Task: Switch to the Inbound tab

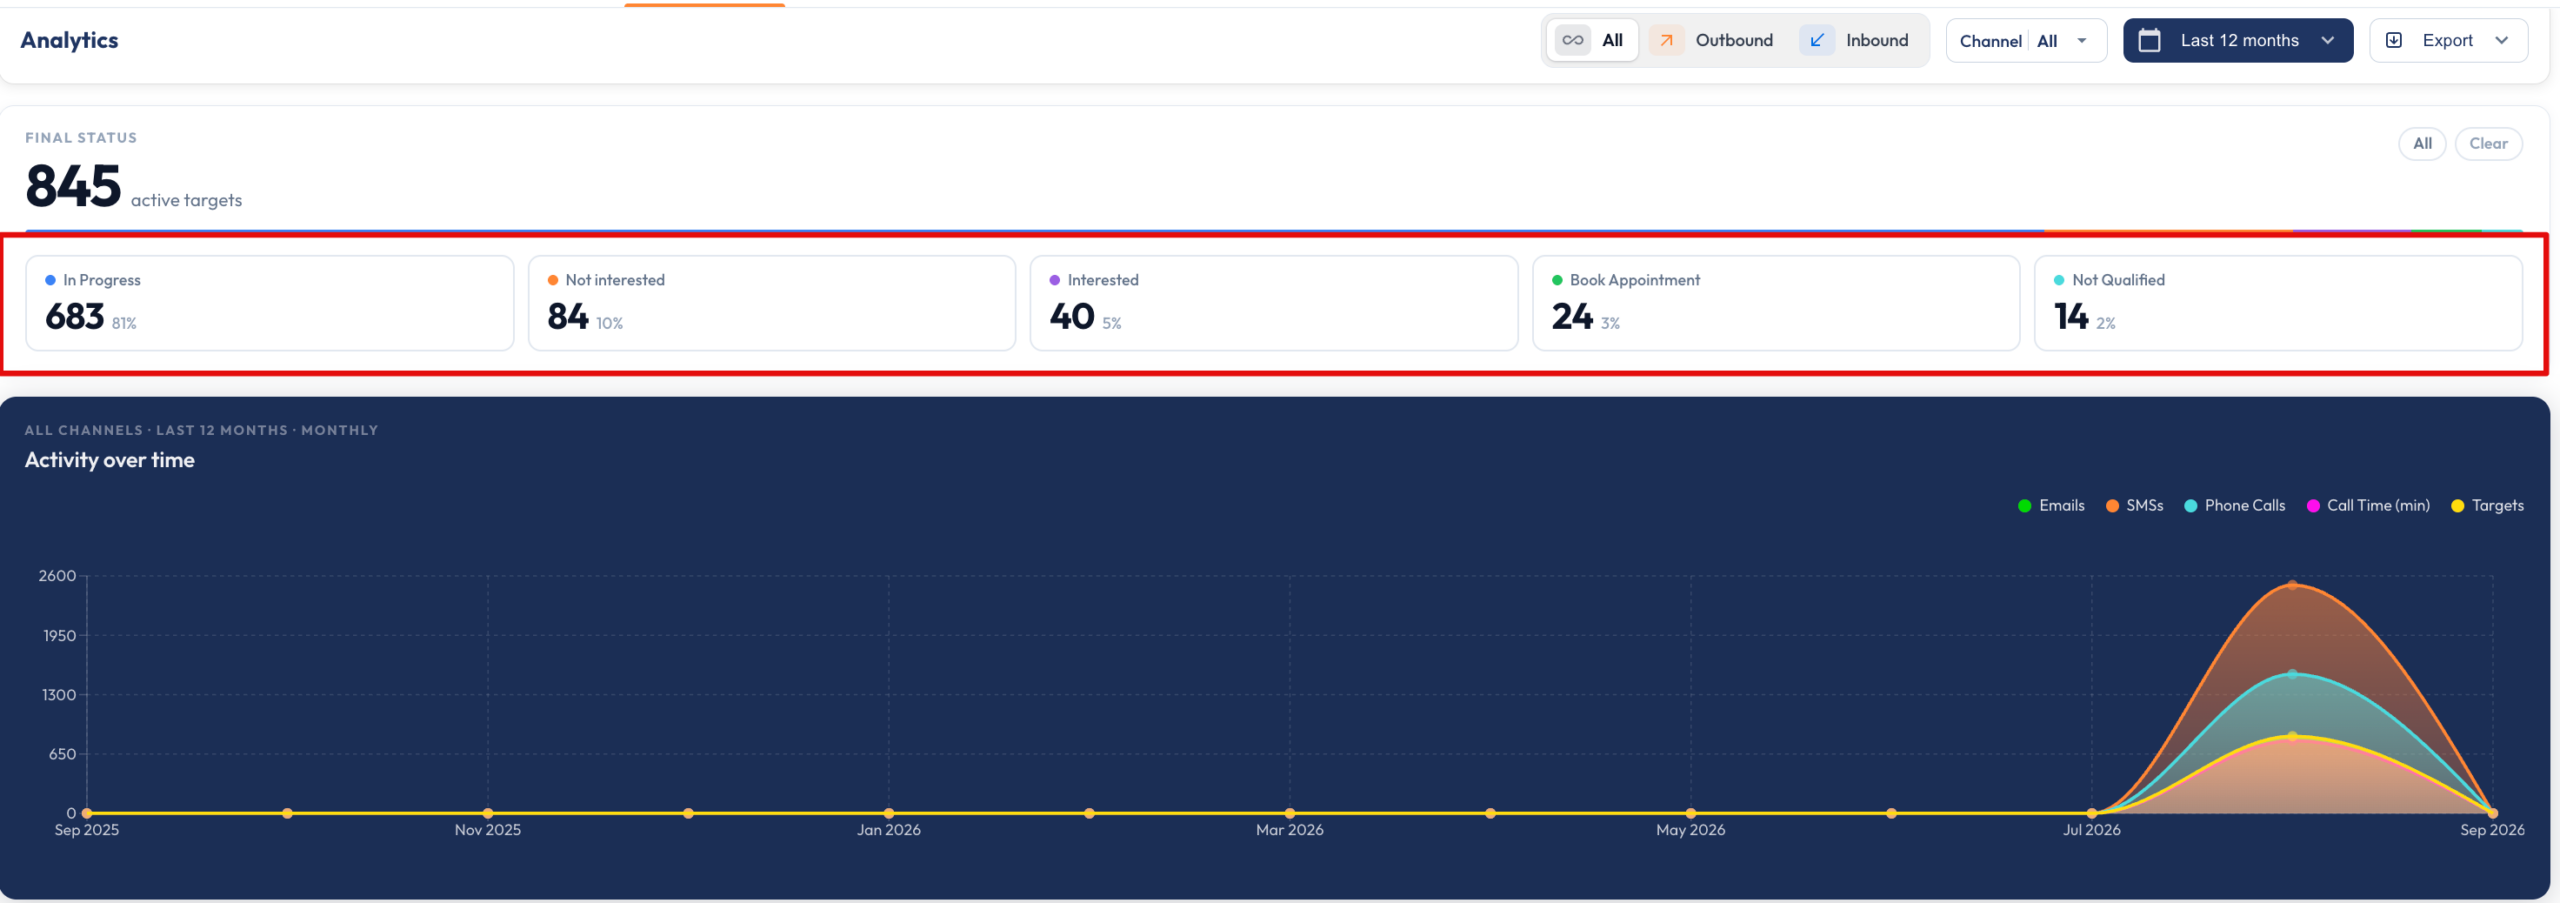Action: 1858,40
